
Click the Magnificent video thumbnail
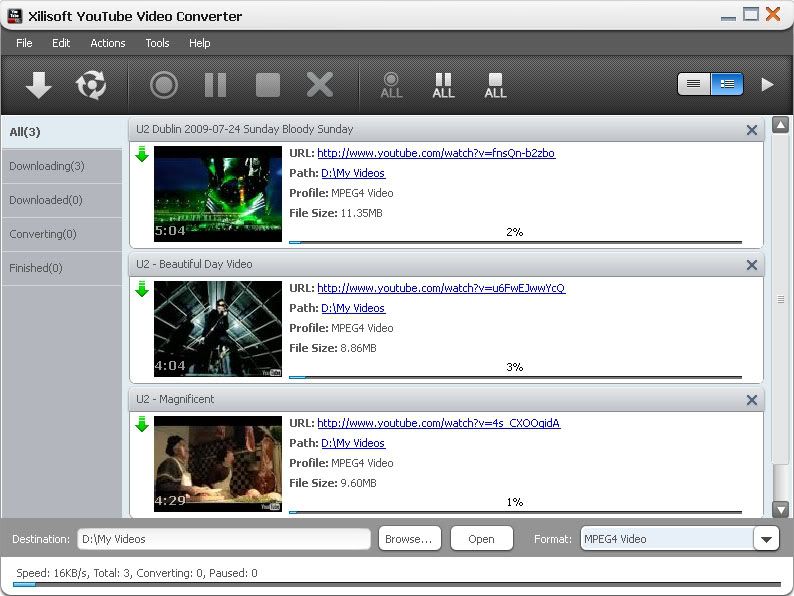[218, 464]
